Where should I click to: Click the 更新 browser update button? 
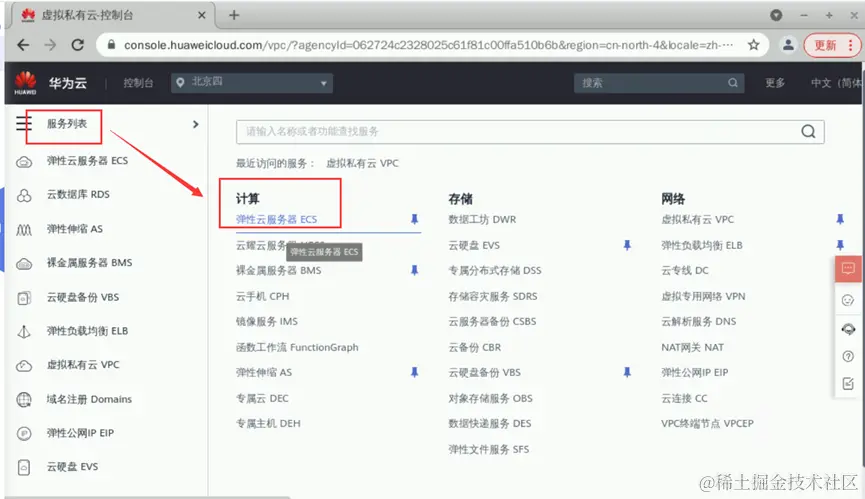(x=825, y=45)
